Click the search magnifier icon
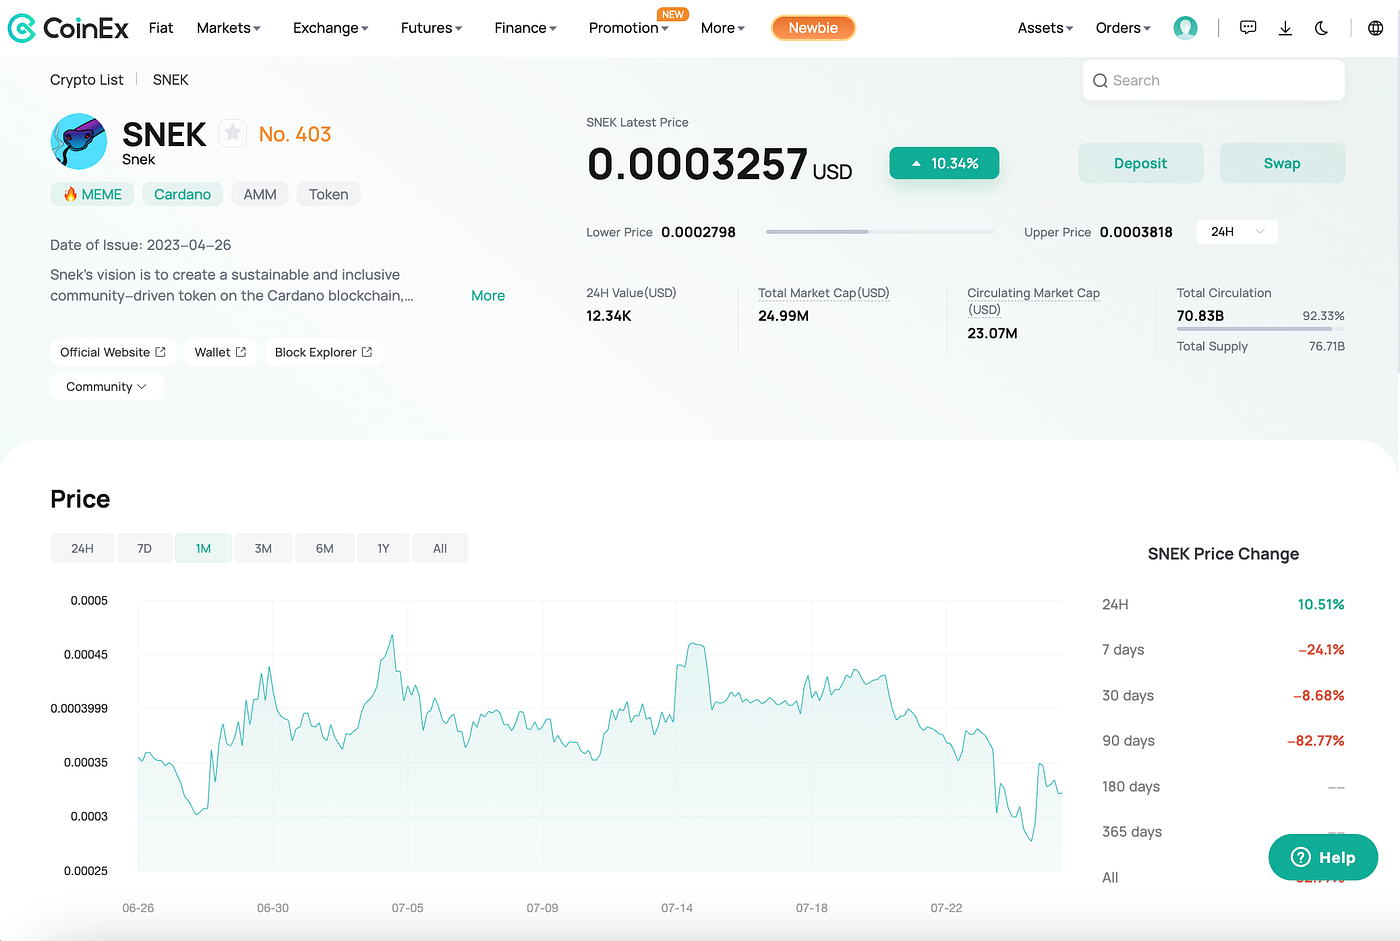 tap(1100, 81)
